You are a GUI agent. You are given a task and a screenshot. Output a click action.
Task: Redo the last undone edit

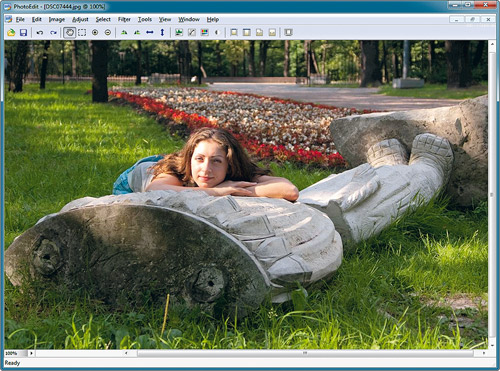point(53,32)
